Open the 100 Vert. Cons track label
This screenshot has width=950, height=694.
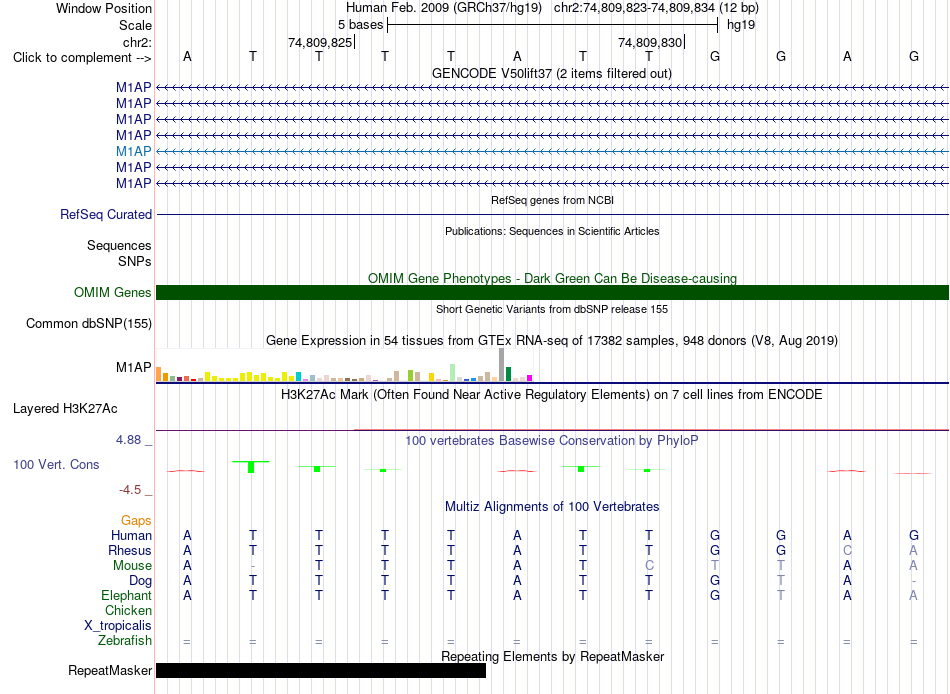[56, 464]
